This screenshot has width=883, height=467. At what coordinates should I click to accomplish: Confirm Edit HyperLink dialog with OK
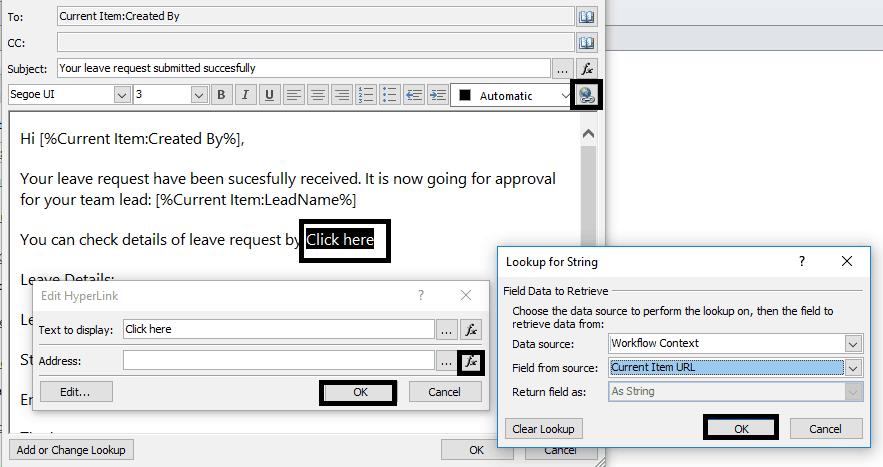click(360, 392)
